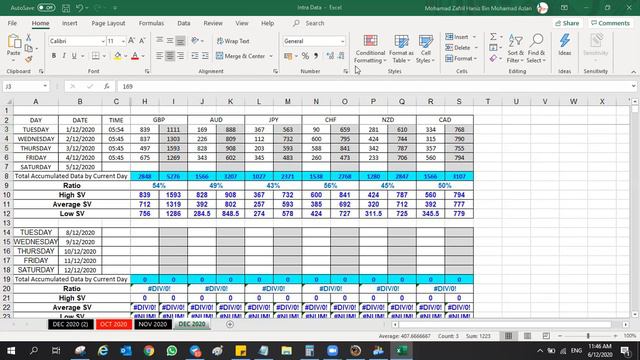Toggle bottom vertical alignment

[x=180, y=41]
